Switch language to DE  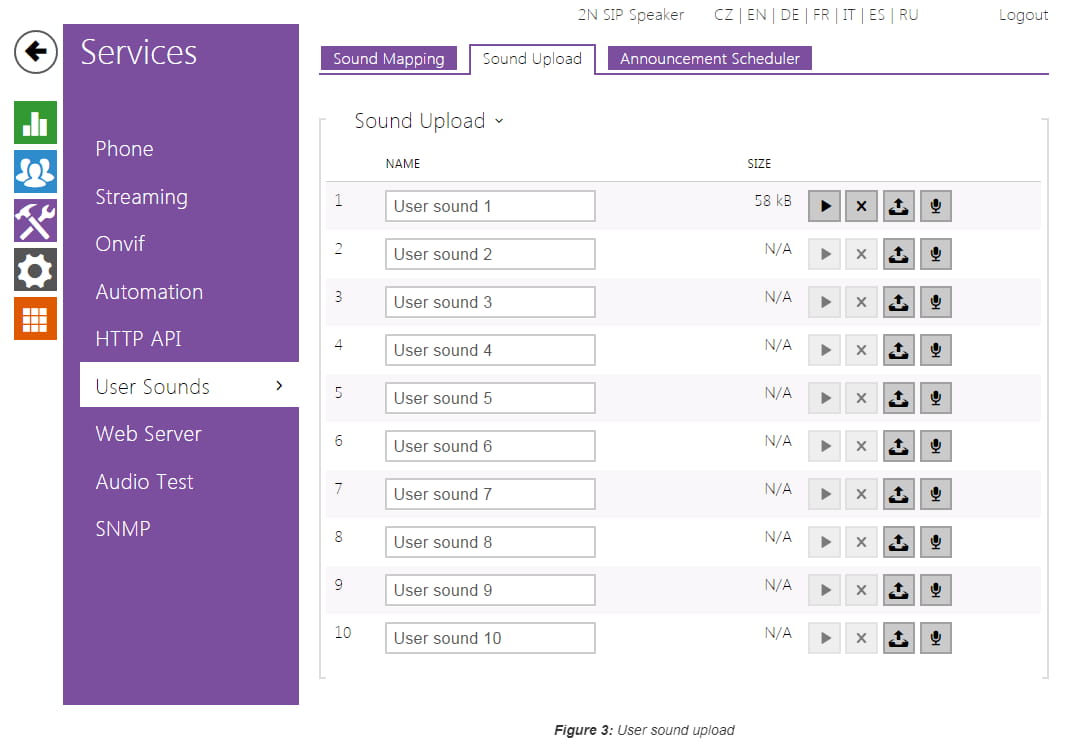tap(790, 15)
